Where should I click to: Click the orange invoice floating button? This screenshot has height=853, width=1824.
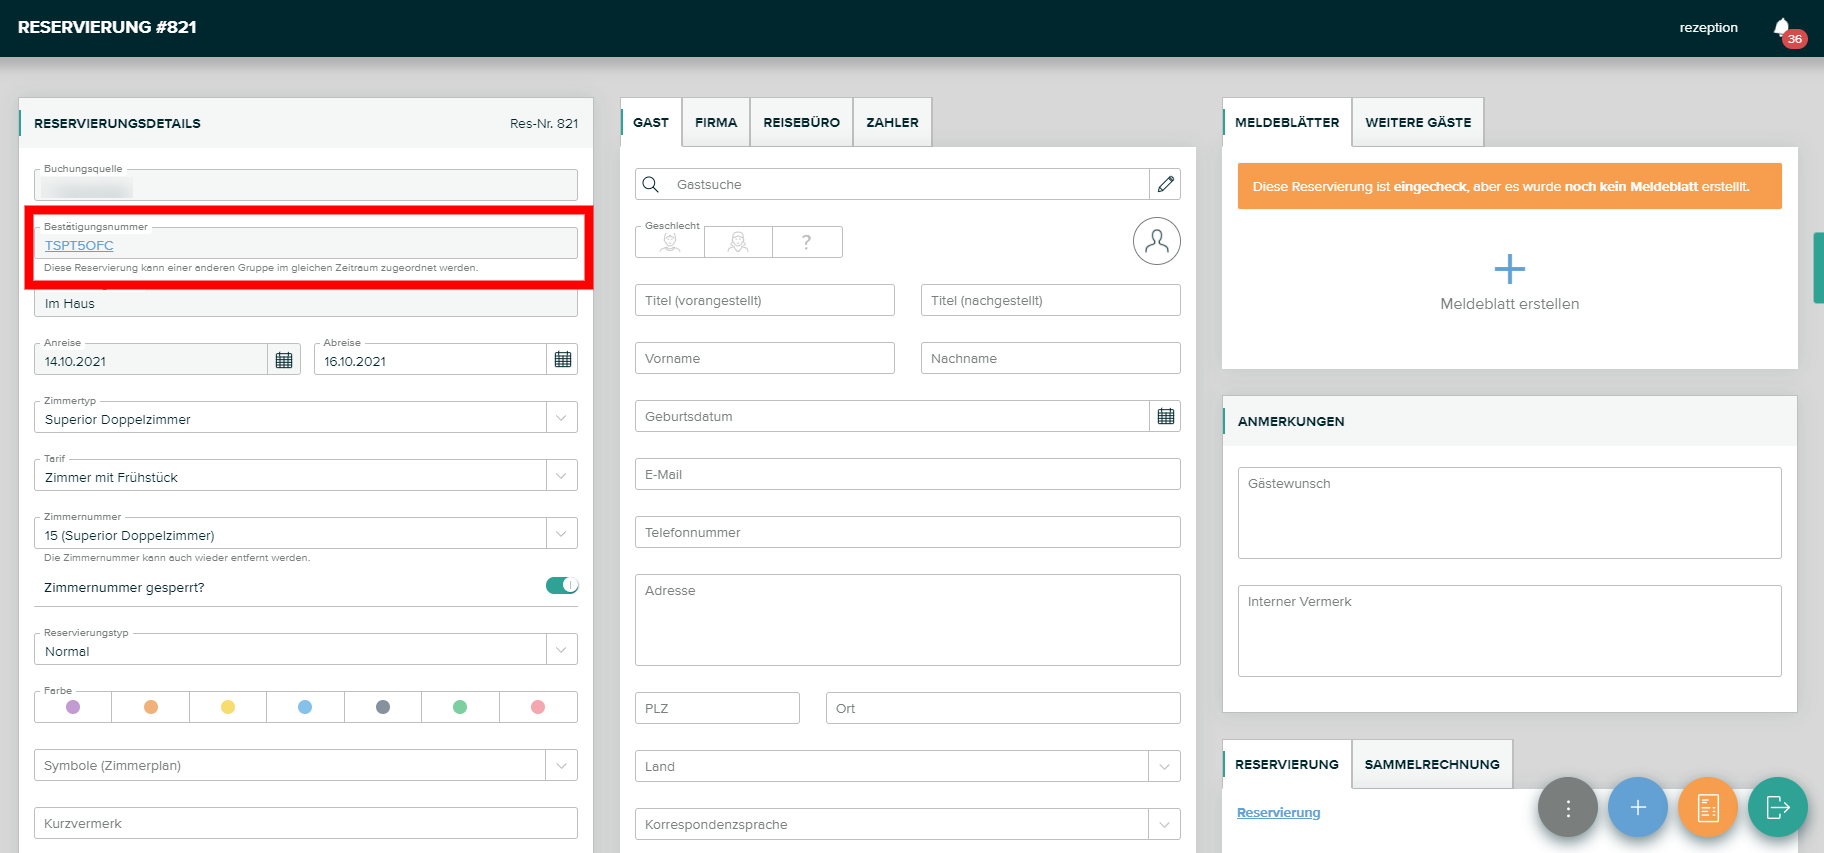point(1707,807)
